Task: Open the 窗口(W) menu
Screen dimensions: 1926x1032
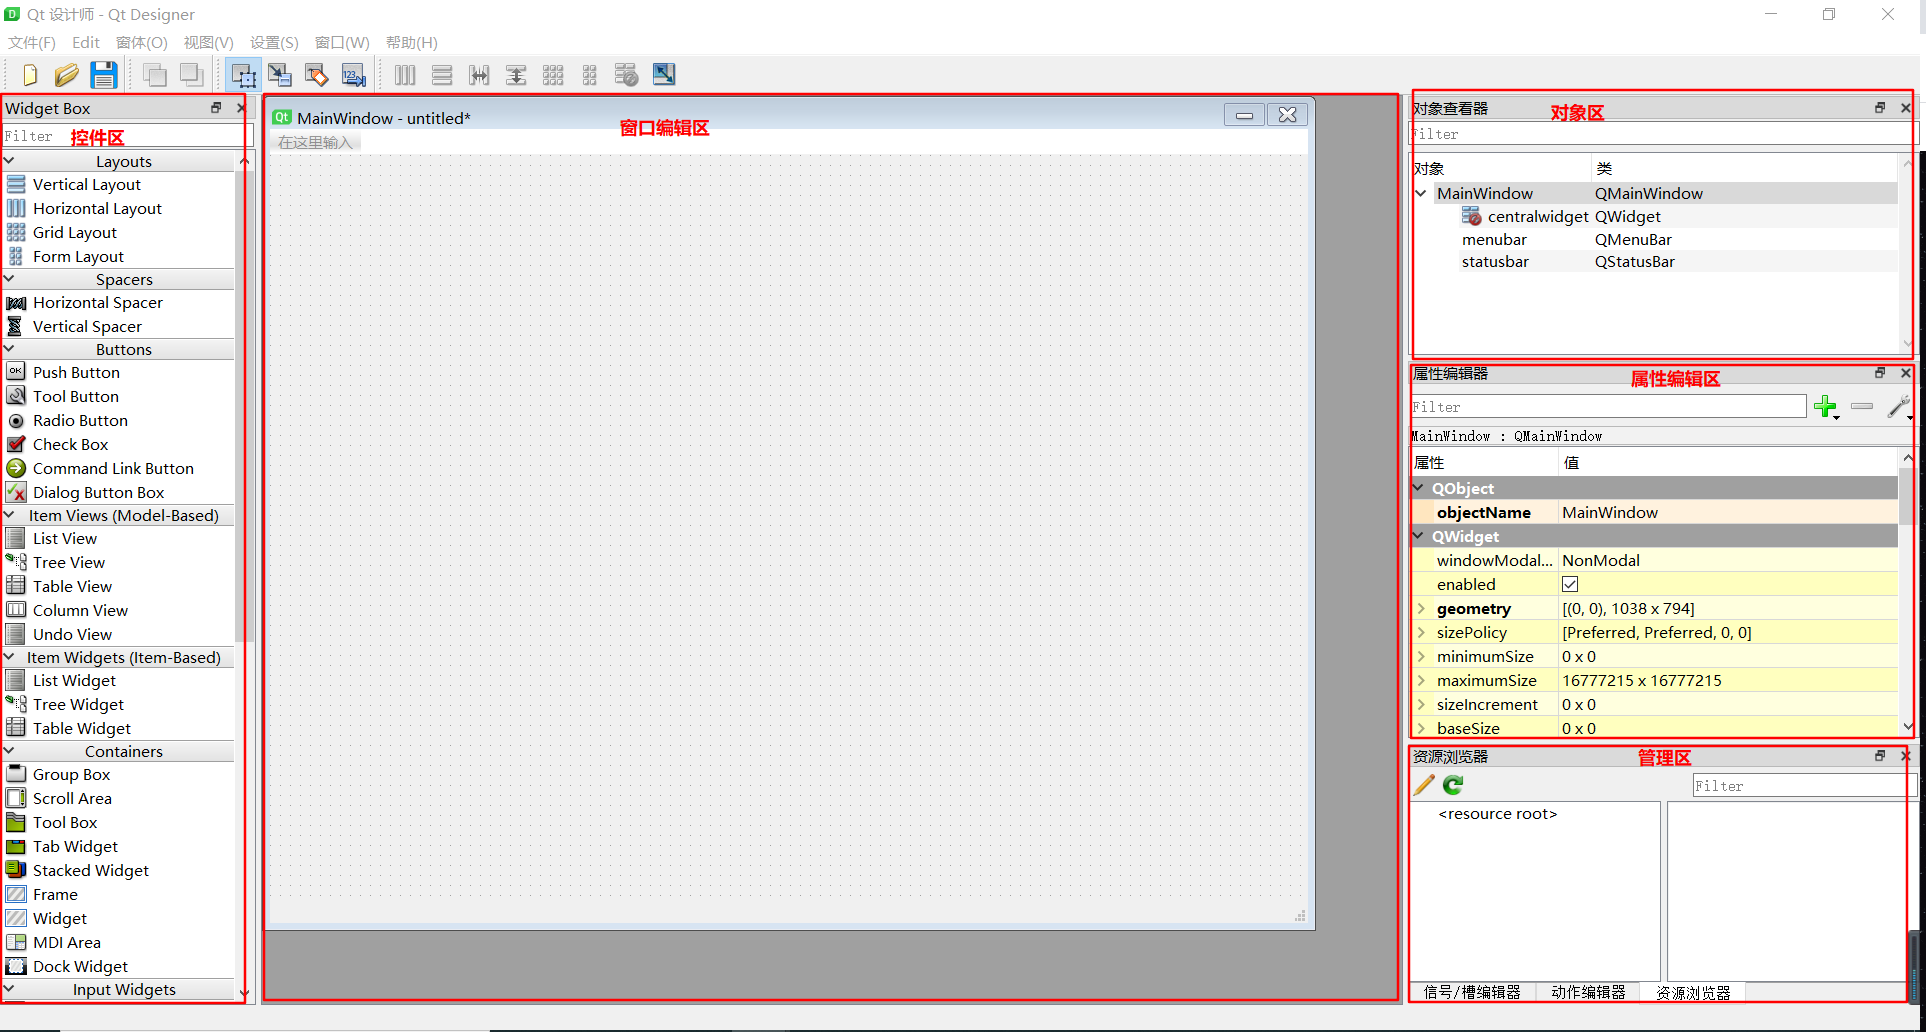Action: pos(341,42)
